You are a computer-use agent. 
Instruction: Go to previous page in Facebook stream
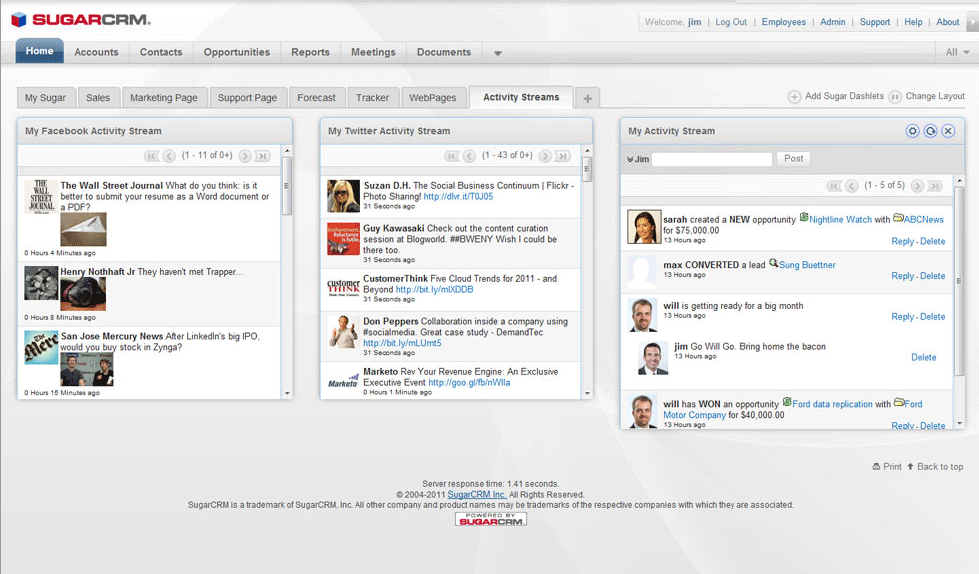point(169,156)
